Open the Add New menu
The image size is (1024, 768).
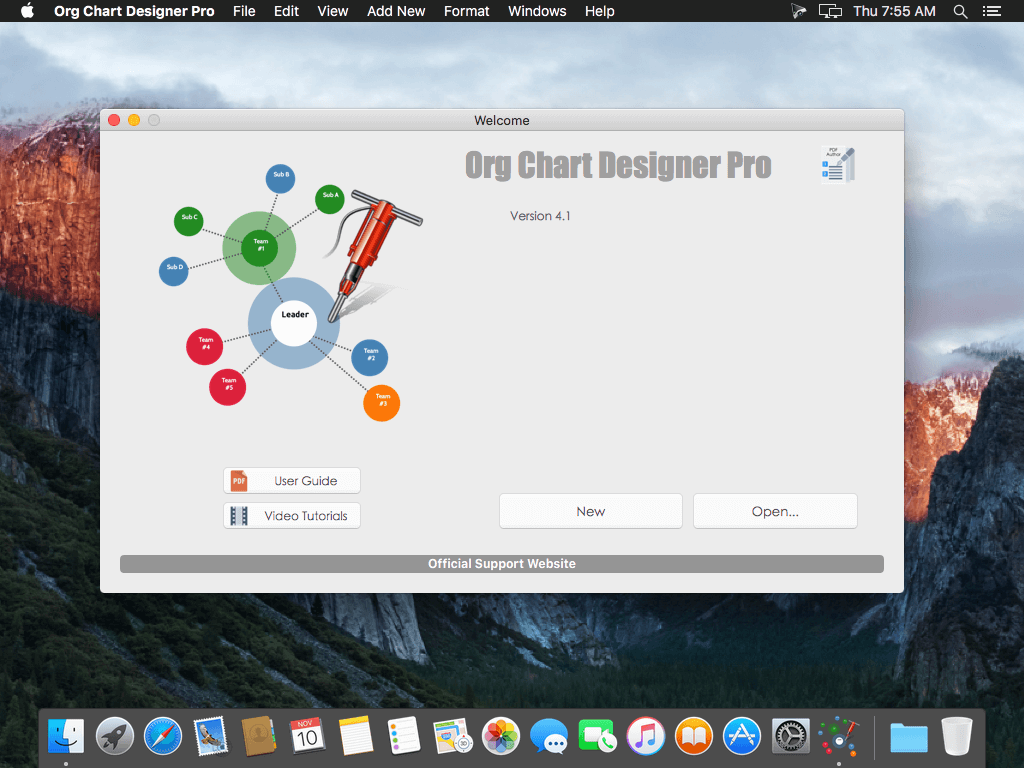(396, 11)
